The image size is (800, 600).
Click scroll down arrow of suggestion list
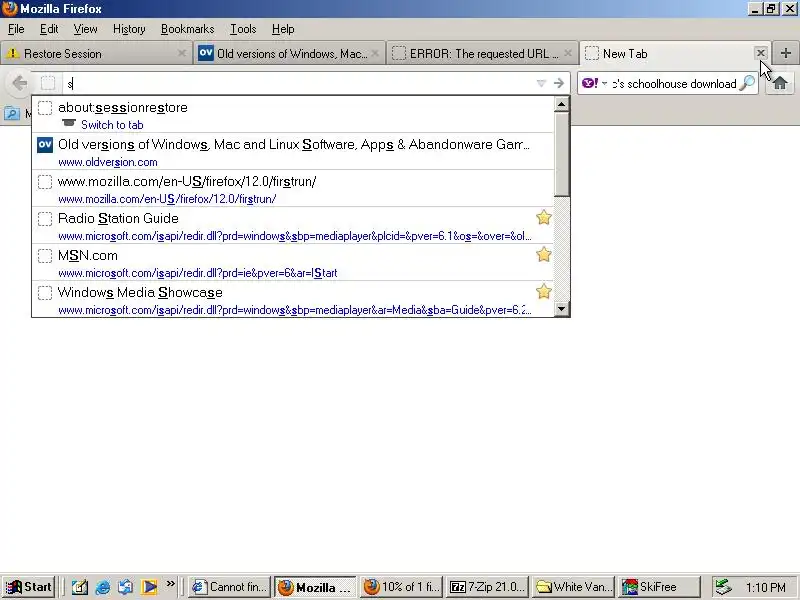[561, 308]
